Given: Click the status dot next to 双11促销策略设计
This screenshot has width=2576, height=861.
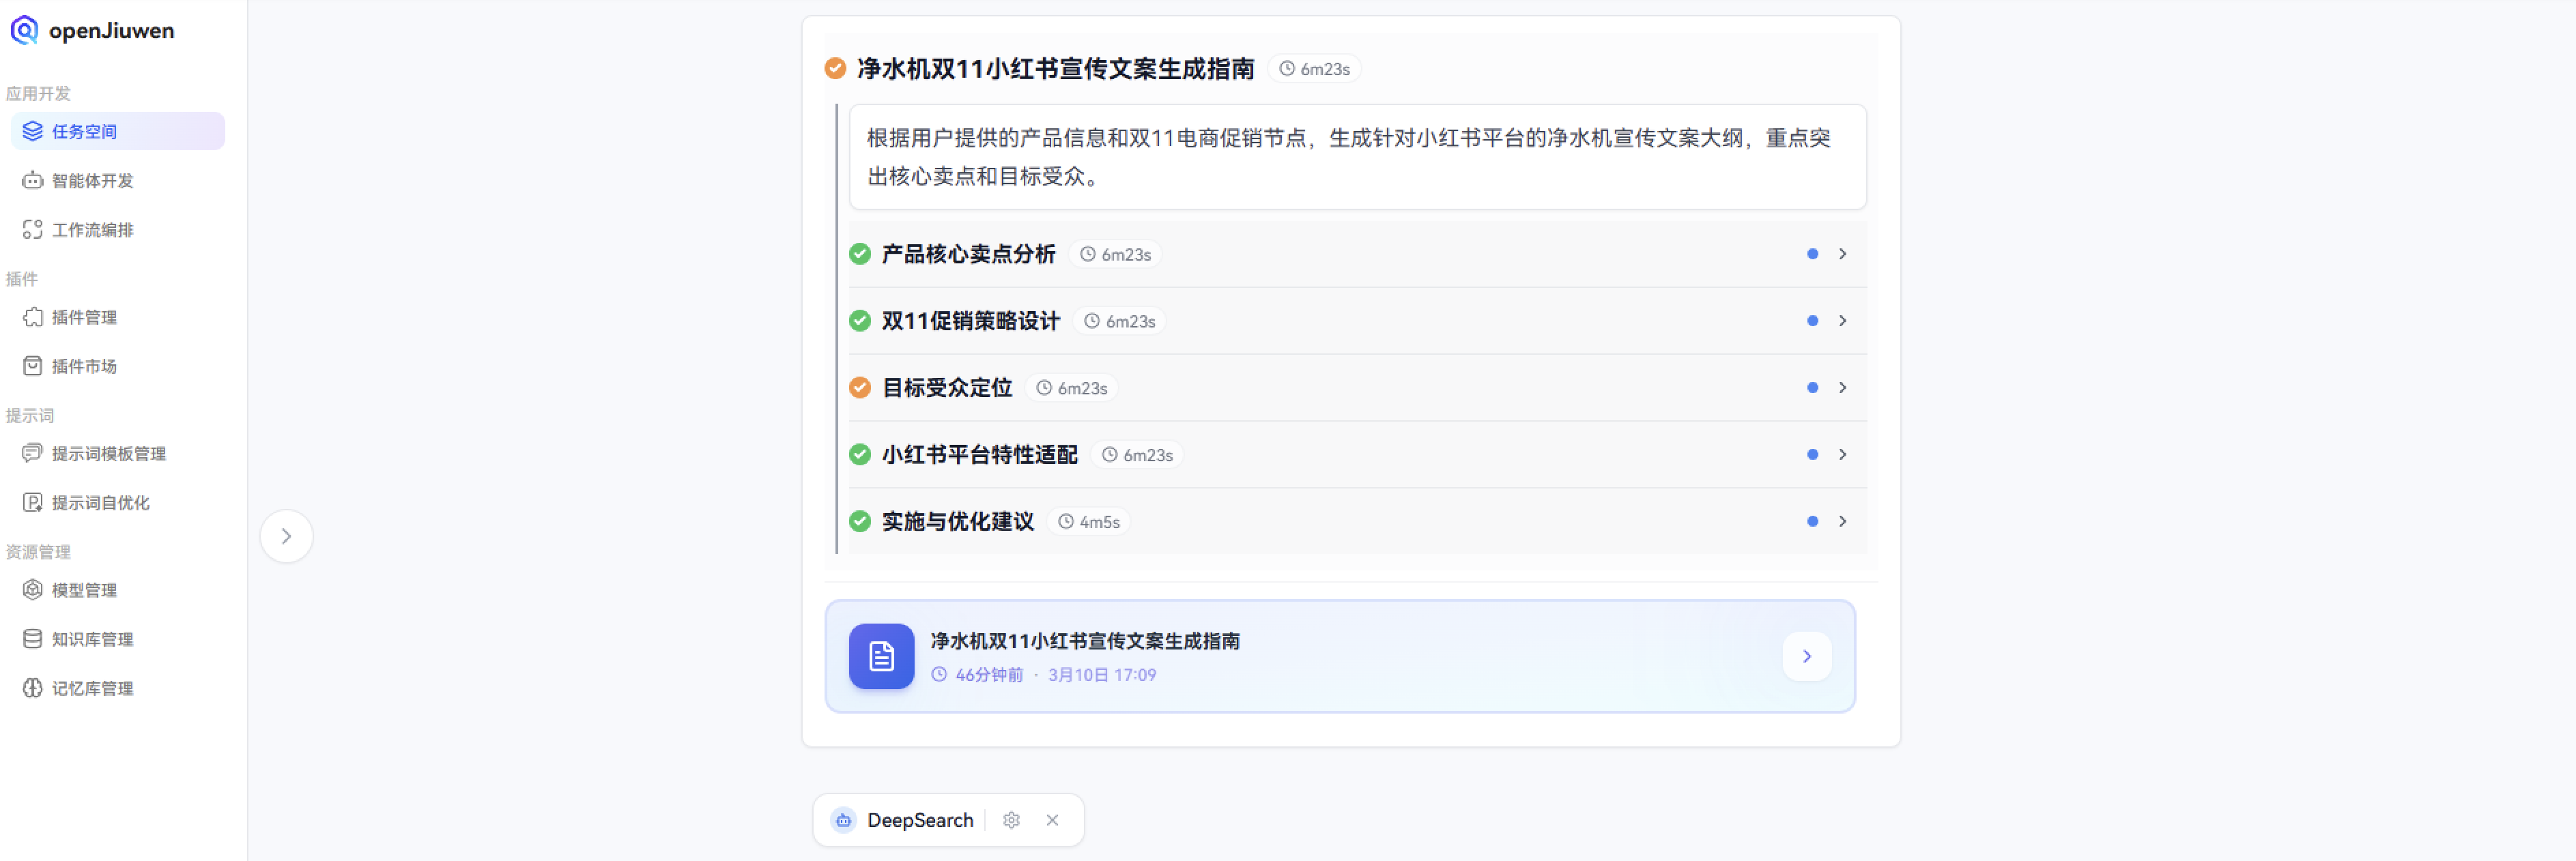Looking at the screenshot, I should (x=1812, y=321).
